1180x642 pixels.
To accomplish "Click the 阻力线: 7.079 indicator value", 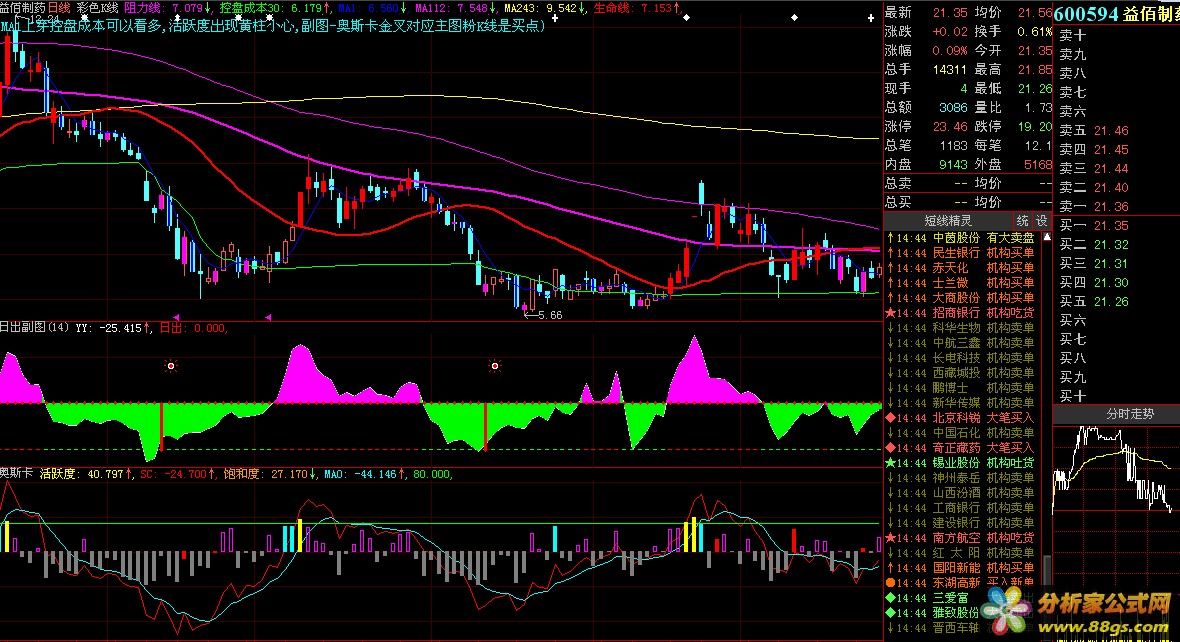I will pyautogui.click(x=167, y=8).
